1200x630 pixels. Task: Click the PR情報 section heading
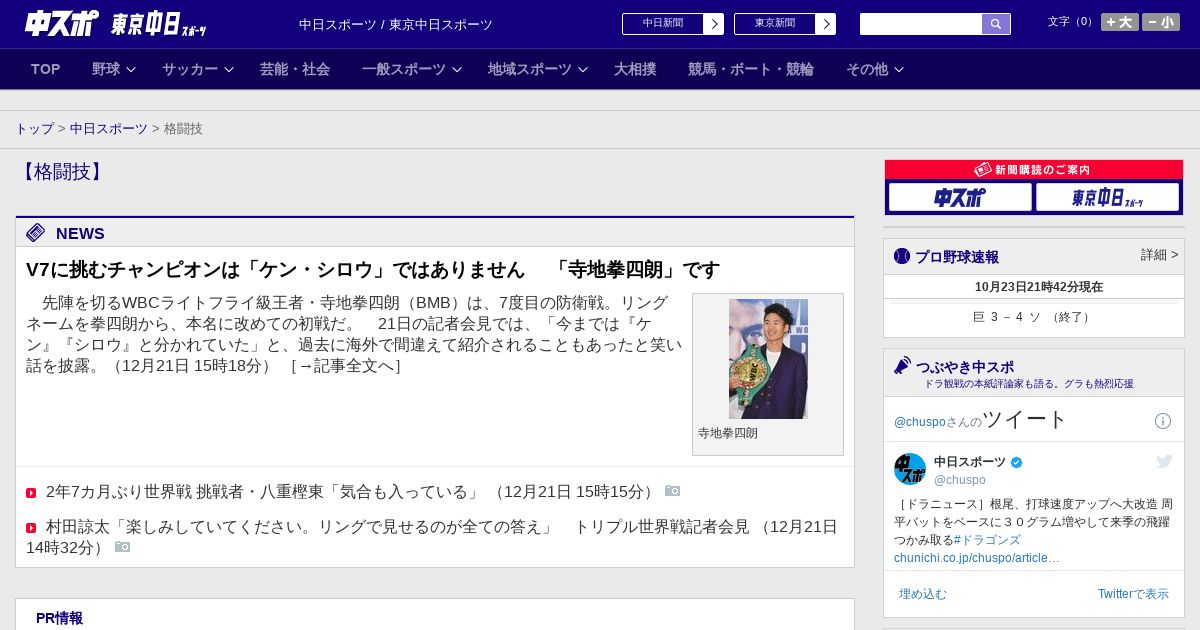tap(60, 618)
